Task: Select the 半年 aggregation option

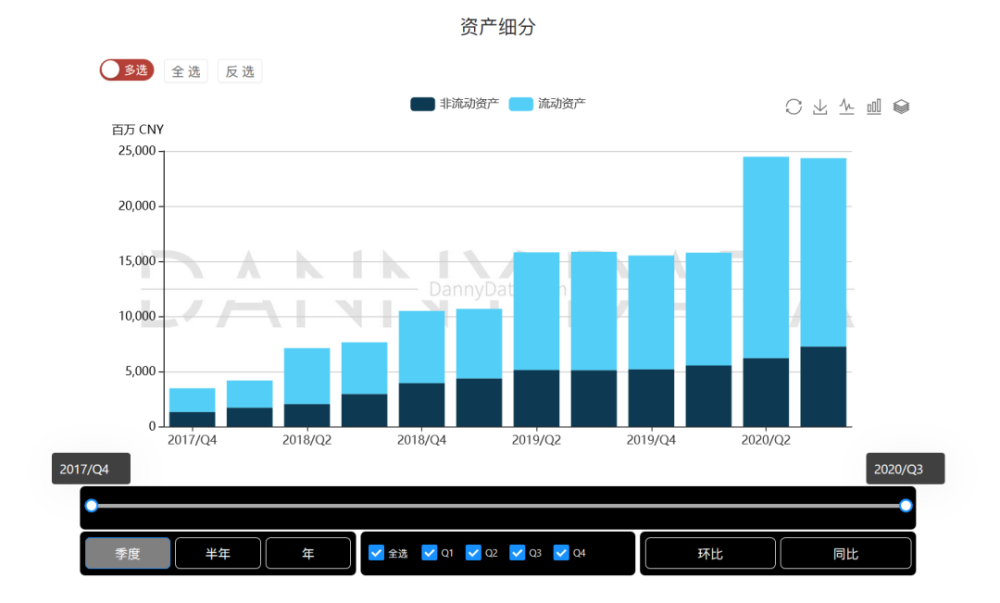Action: (218, 552)
